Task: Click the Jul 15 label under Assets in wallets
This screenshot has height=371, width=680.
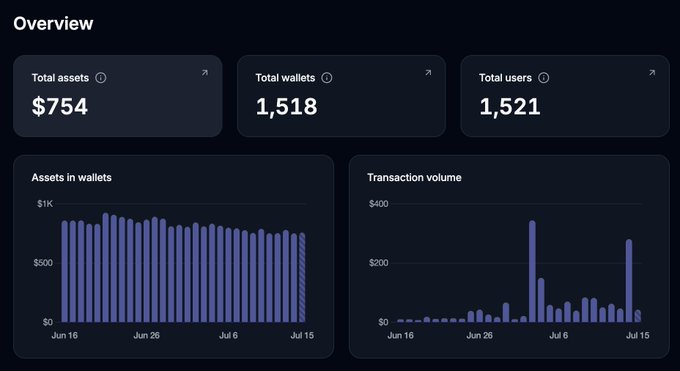Action: [x=302, y=335]
